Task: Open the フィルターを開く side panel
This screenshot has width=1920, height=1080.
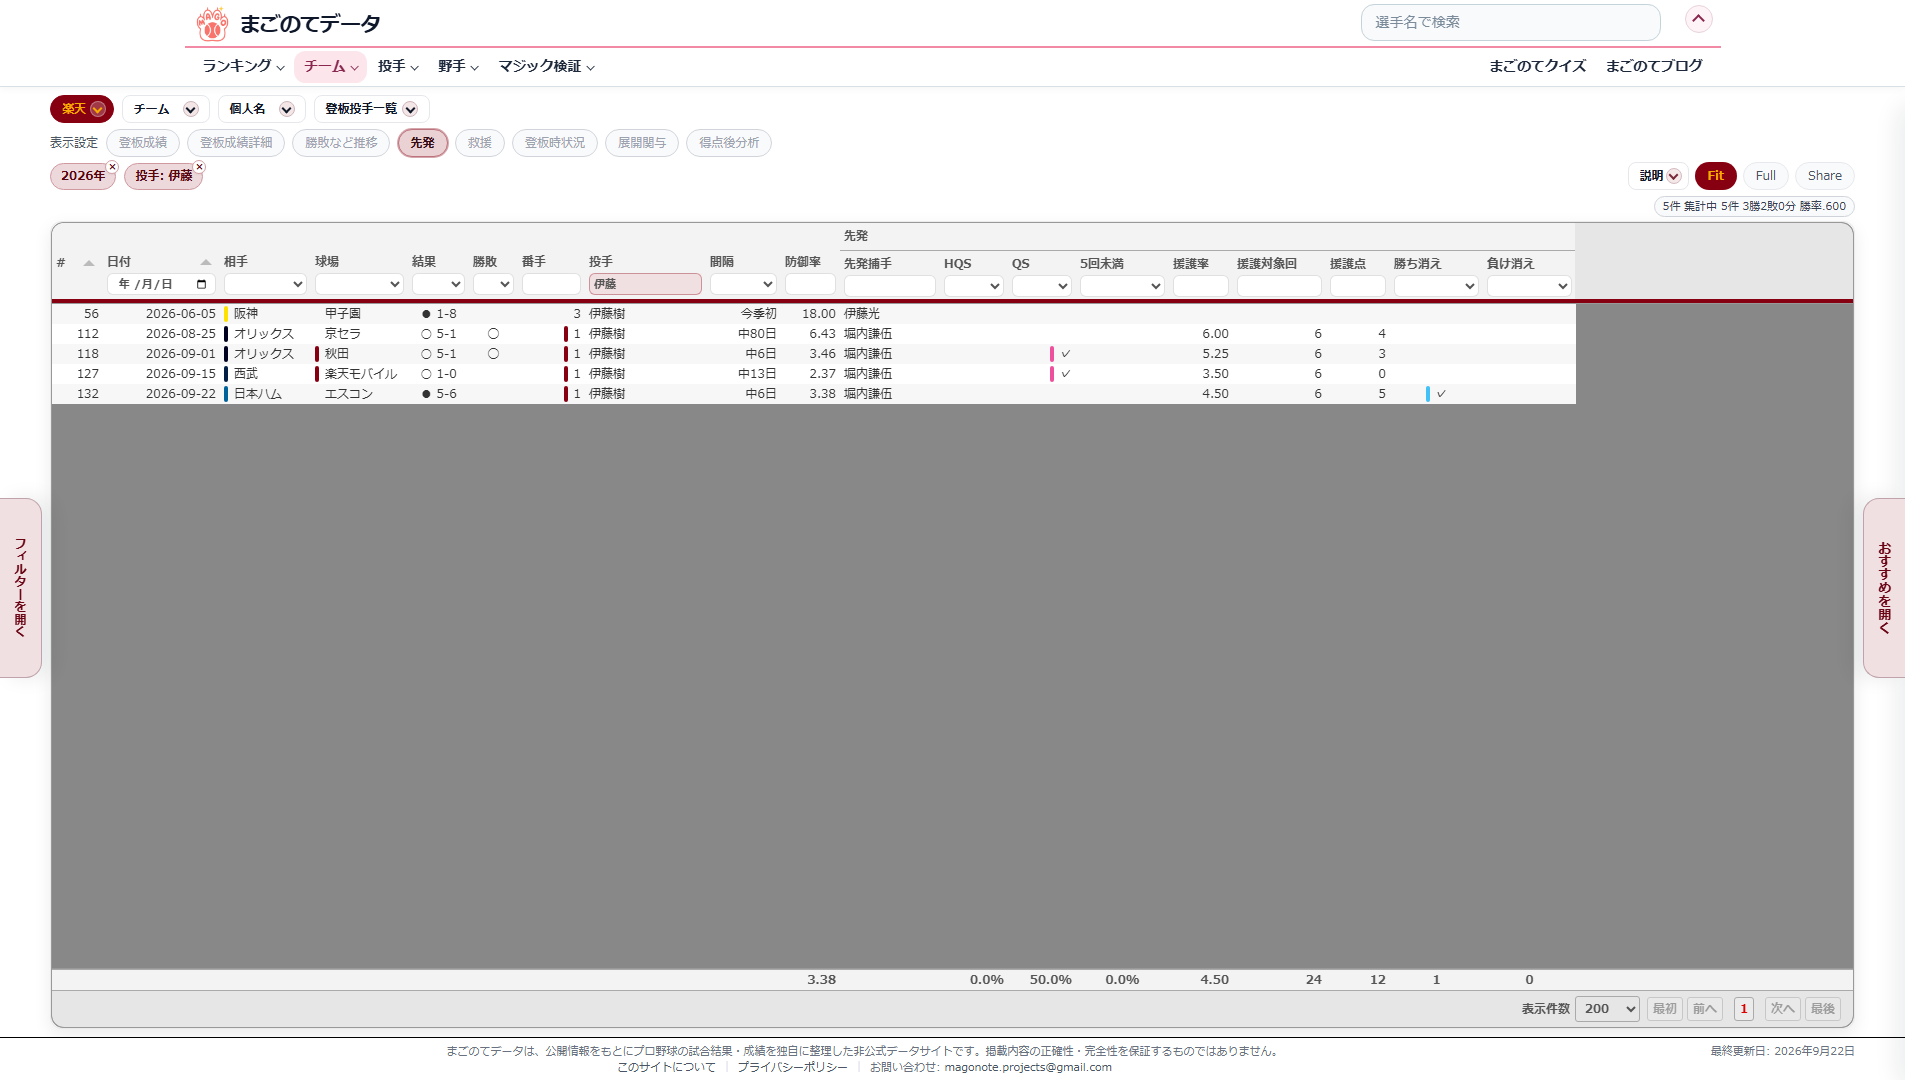Action: point(21,588)
